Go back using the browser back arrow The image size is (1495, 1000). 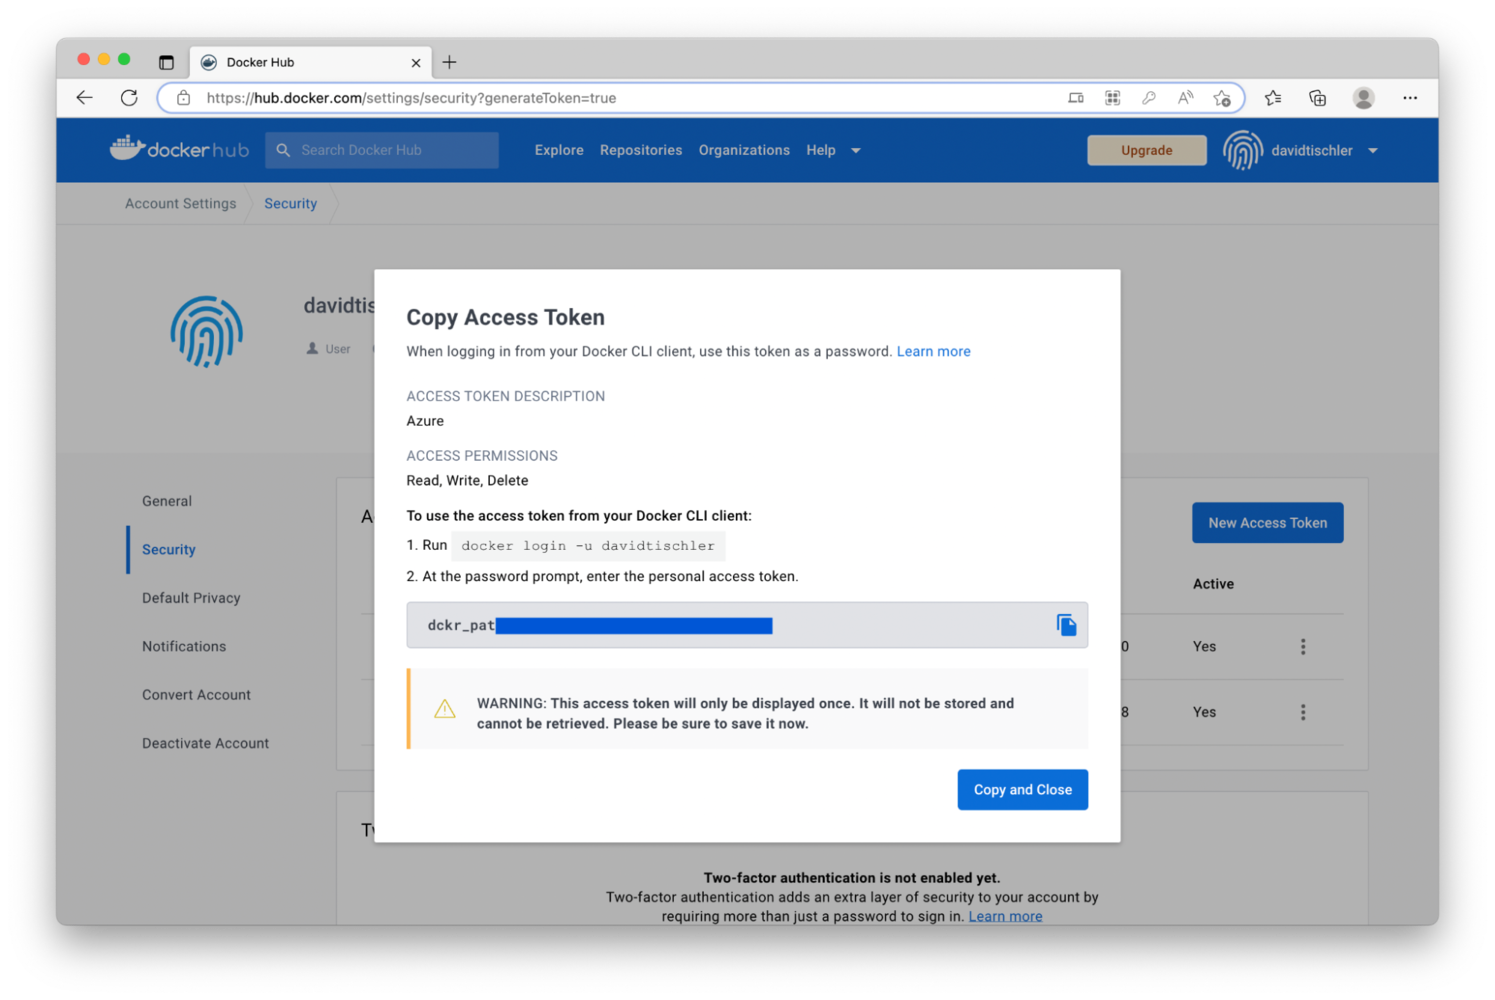(84, 98)
